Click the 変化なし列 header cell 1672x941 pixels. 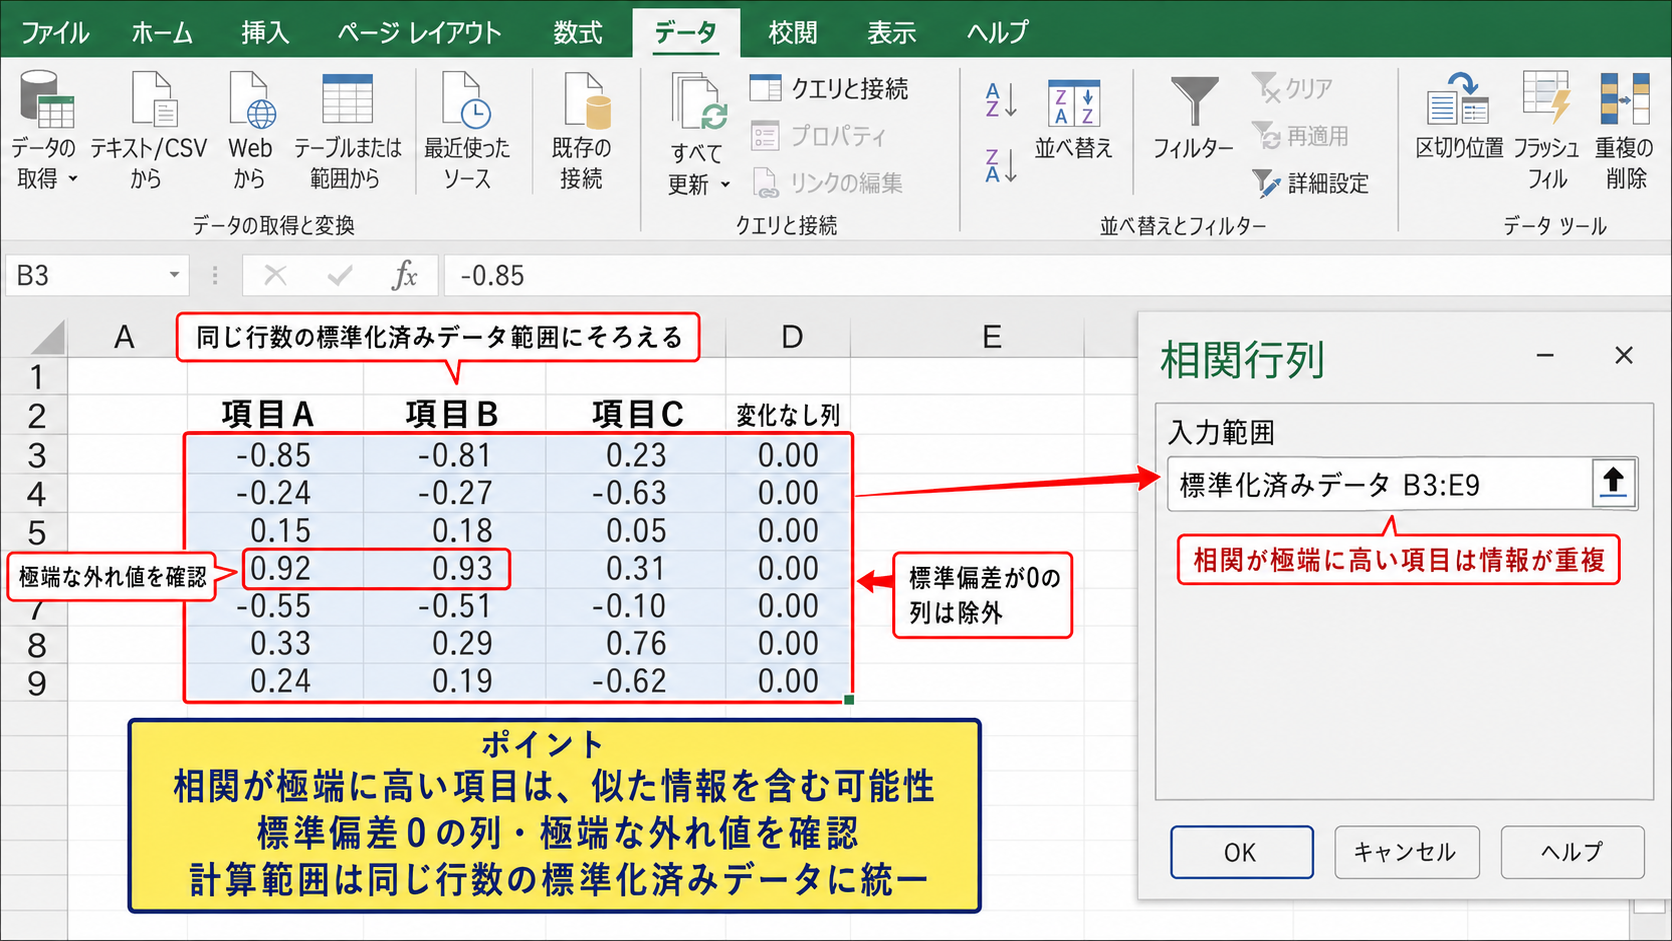point(789,414)
